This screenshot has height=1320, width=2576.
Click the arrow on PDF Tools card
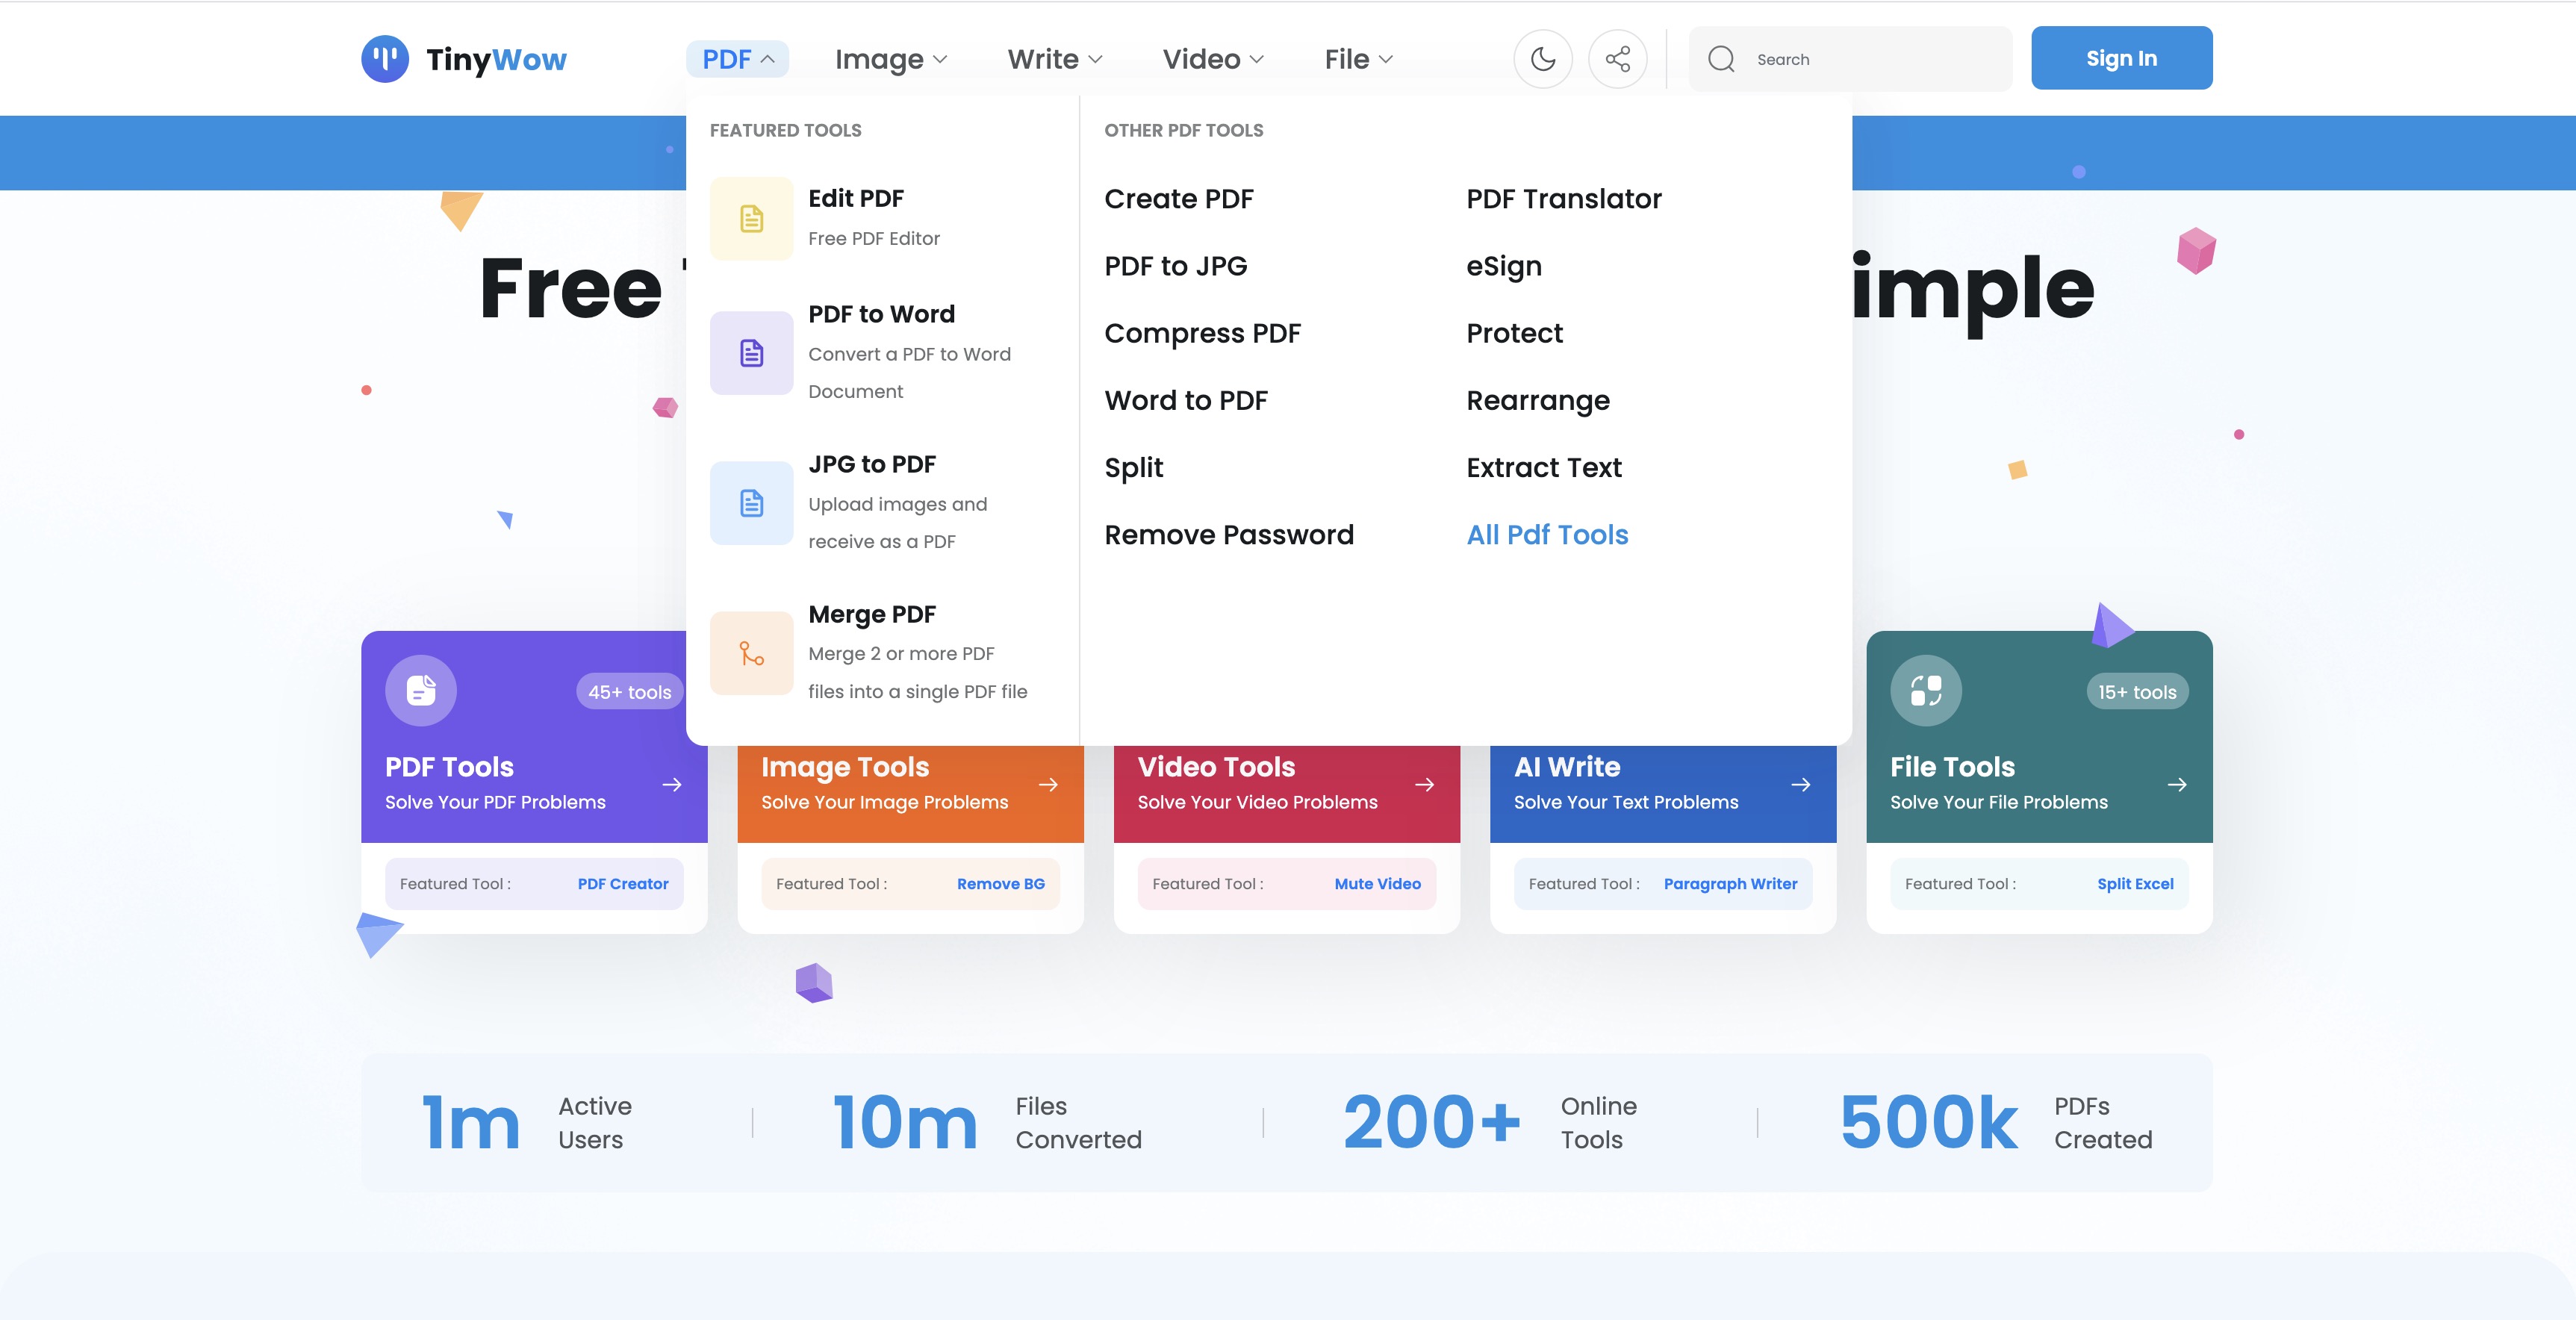coord(672,785)
